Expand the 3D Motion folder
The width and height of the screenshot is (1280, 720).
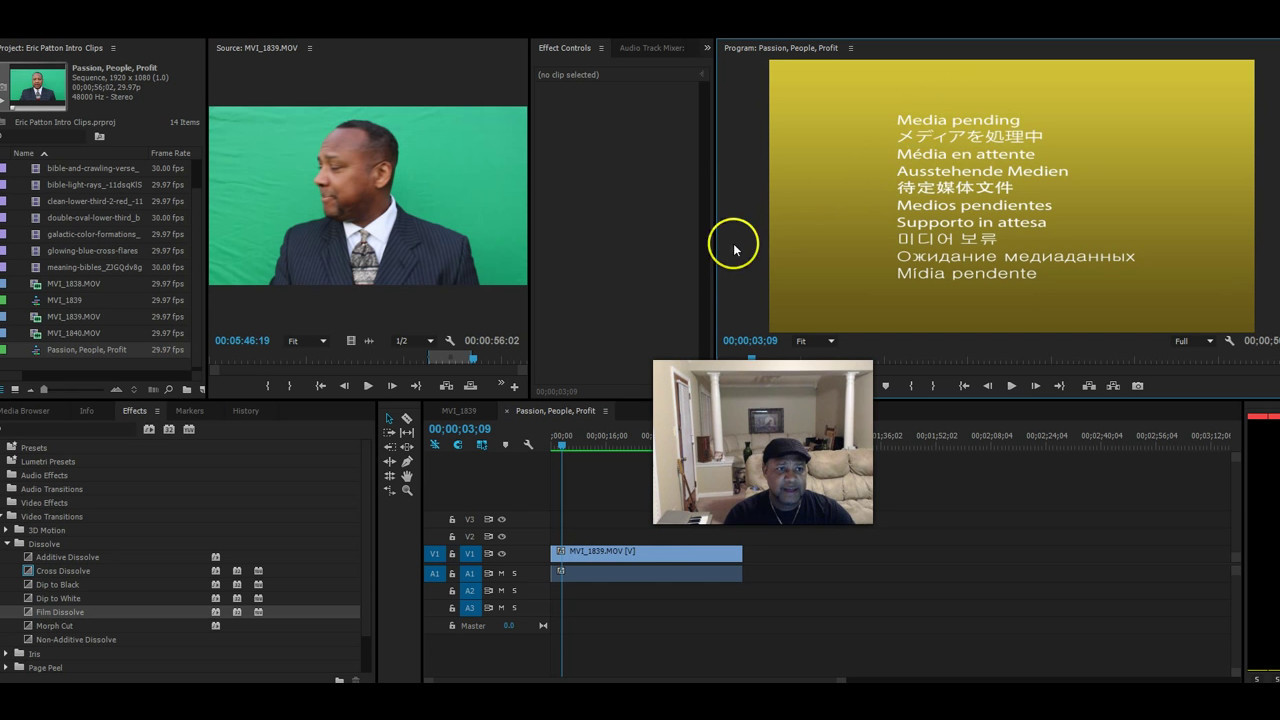pos(7,530)
